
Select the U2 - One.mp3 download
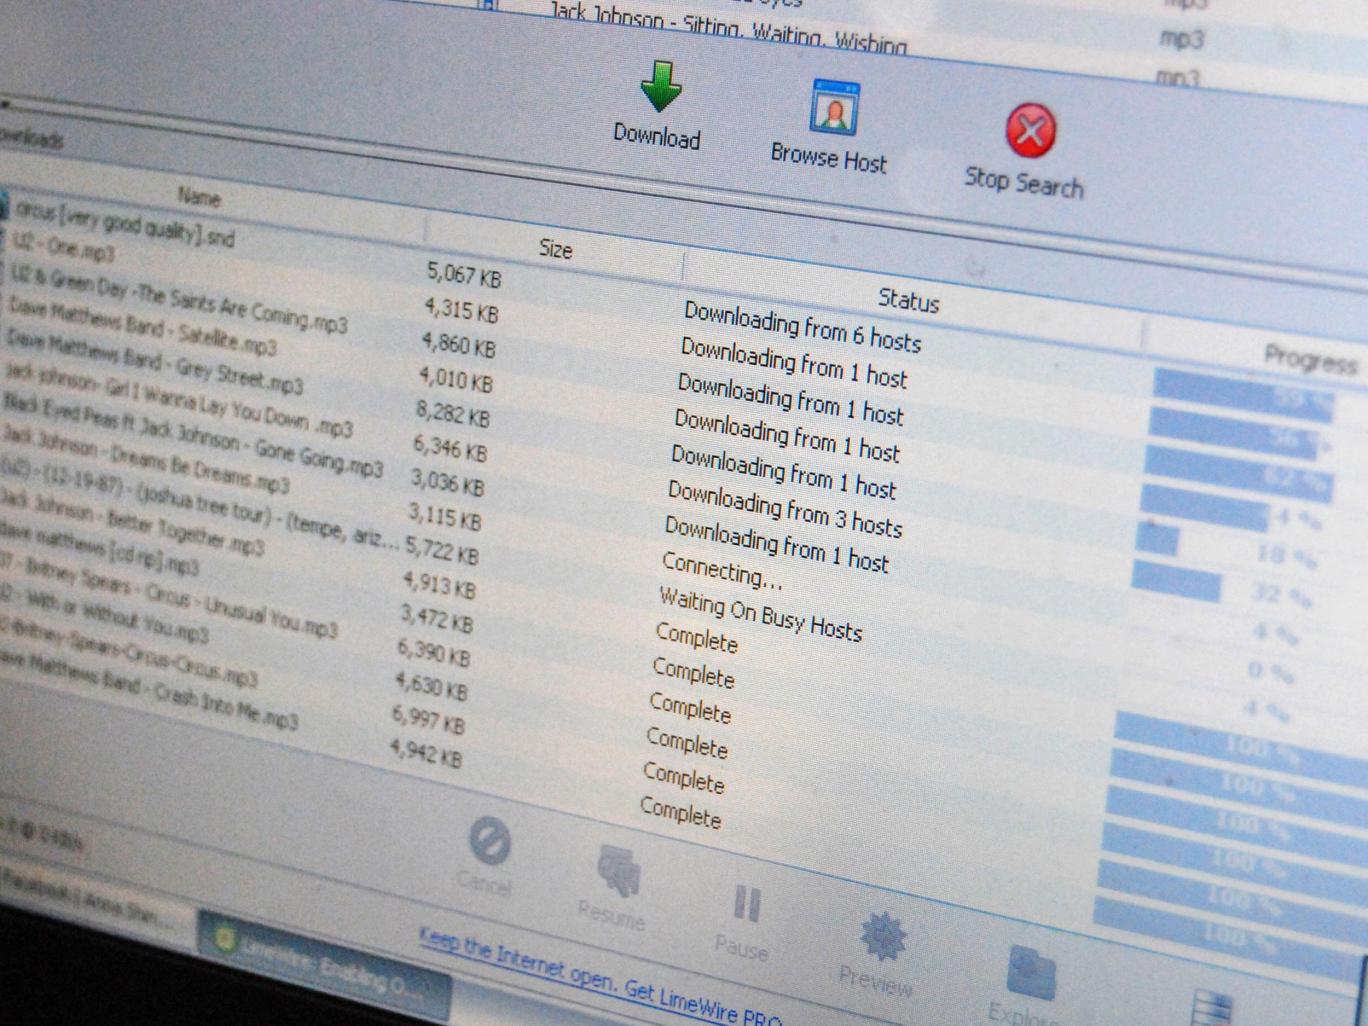(63, 246)
